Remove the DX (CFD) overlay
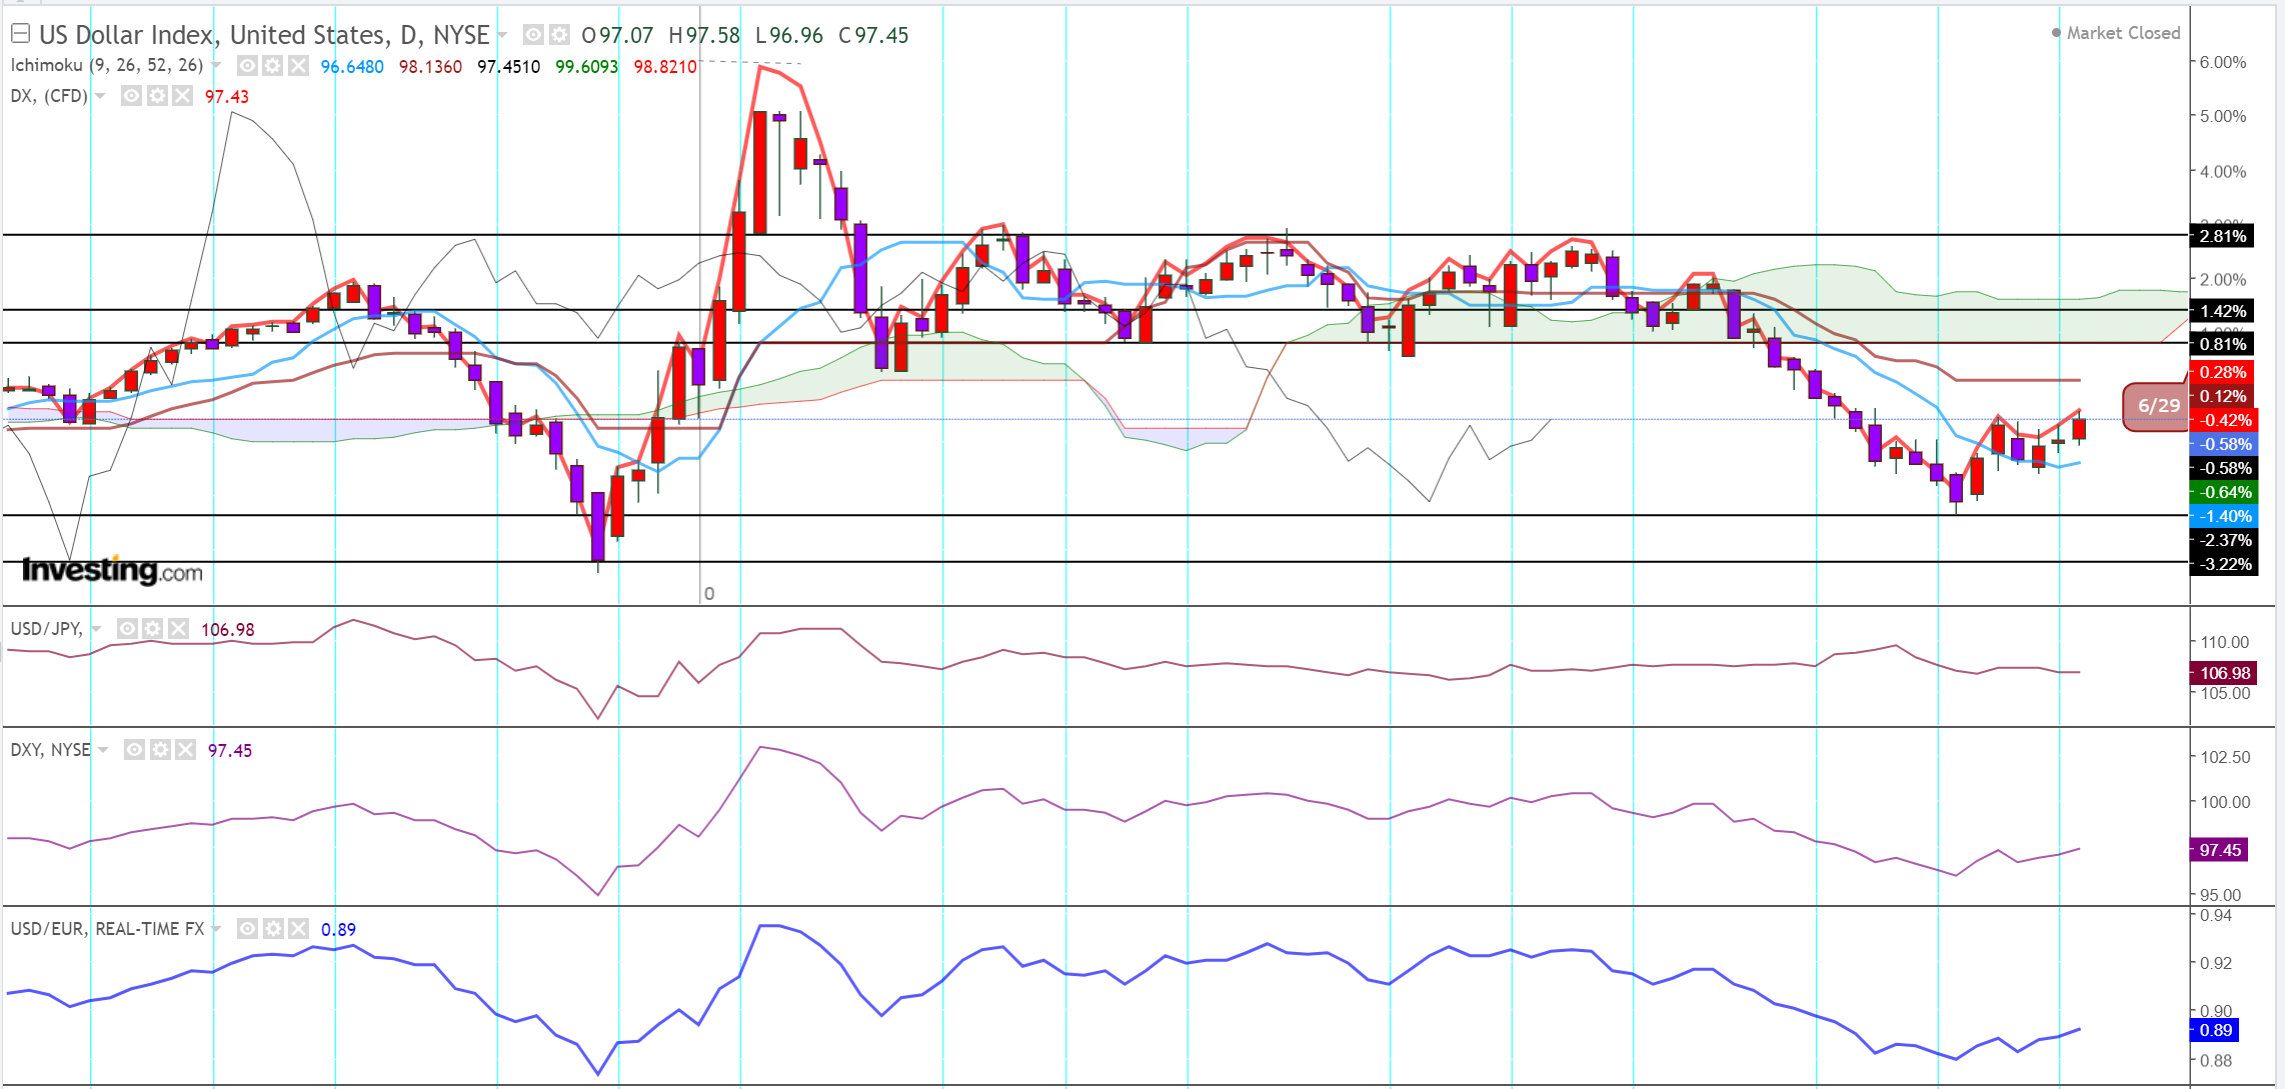2288x1089 pixels. [182, 96]
